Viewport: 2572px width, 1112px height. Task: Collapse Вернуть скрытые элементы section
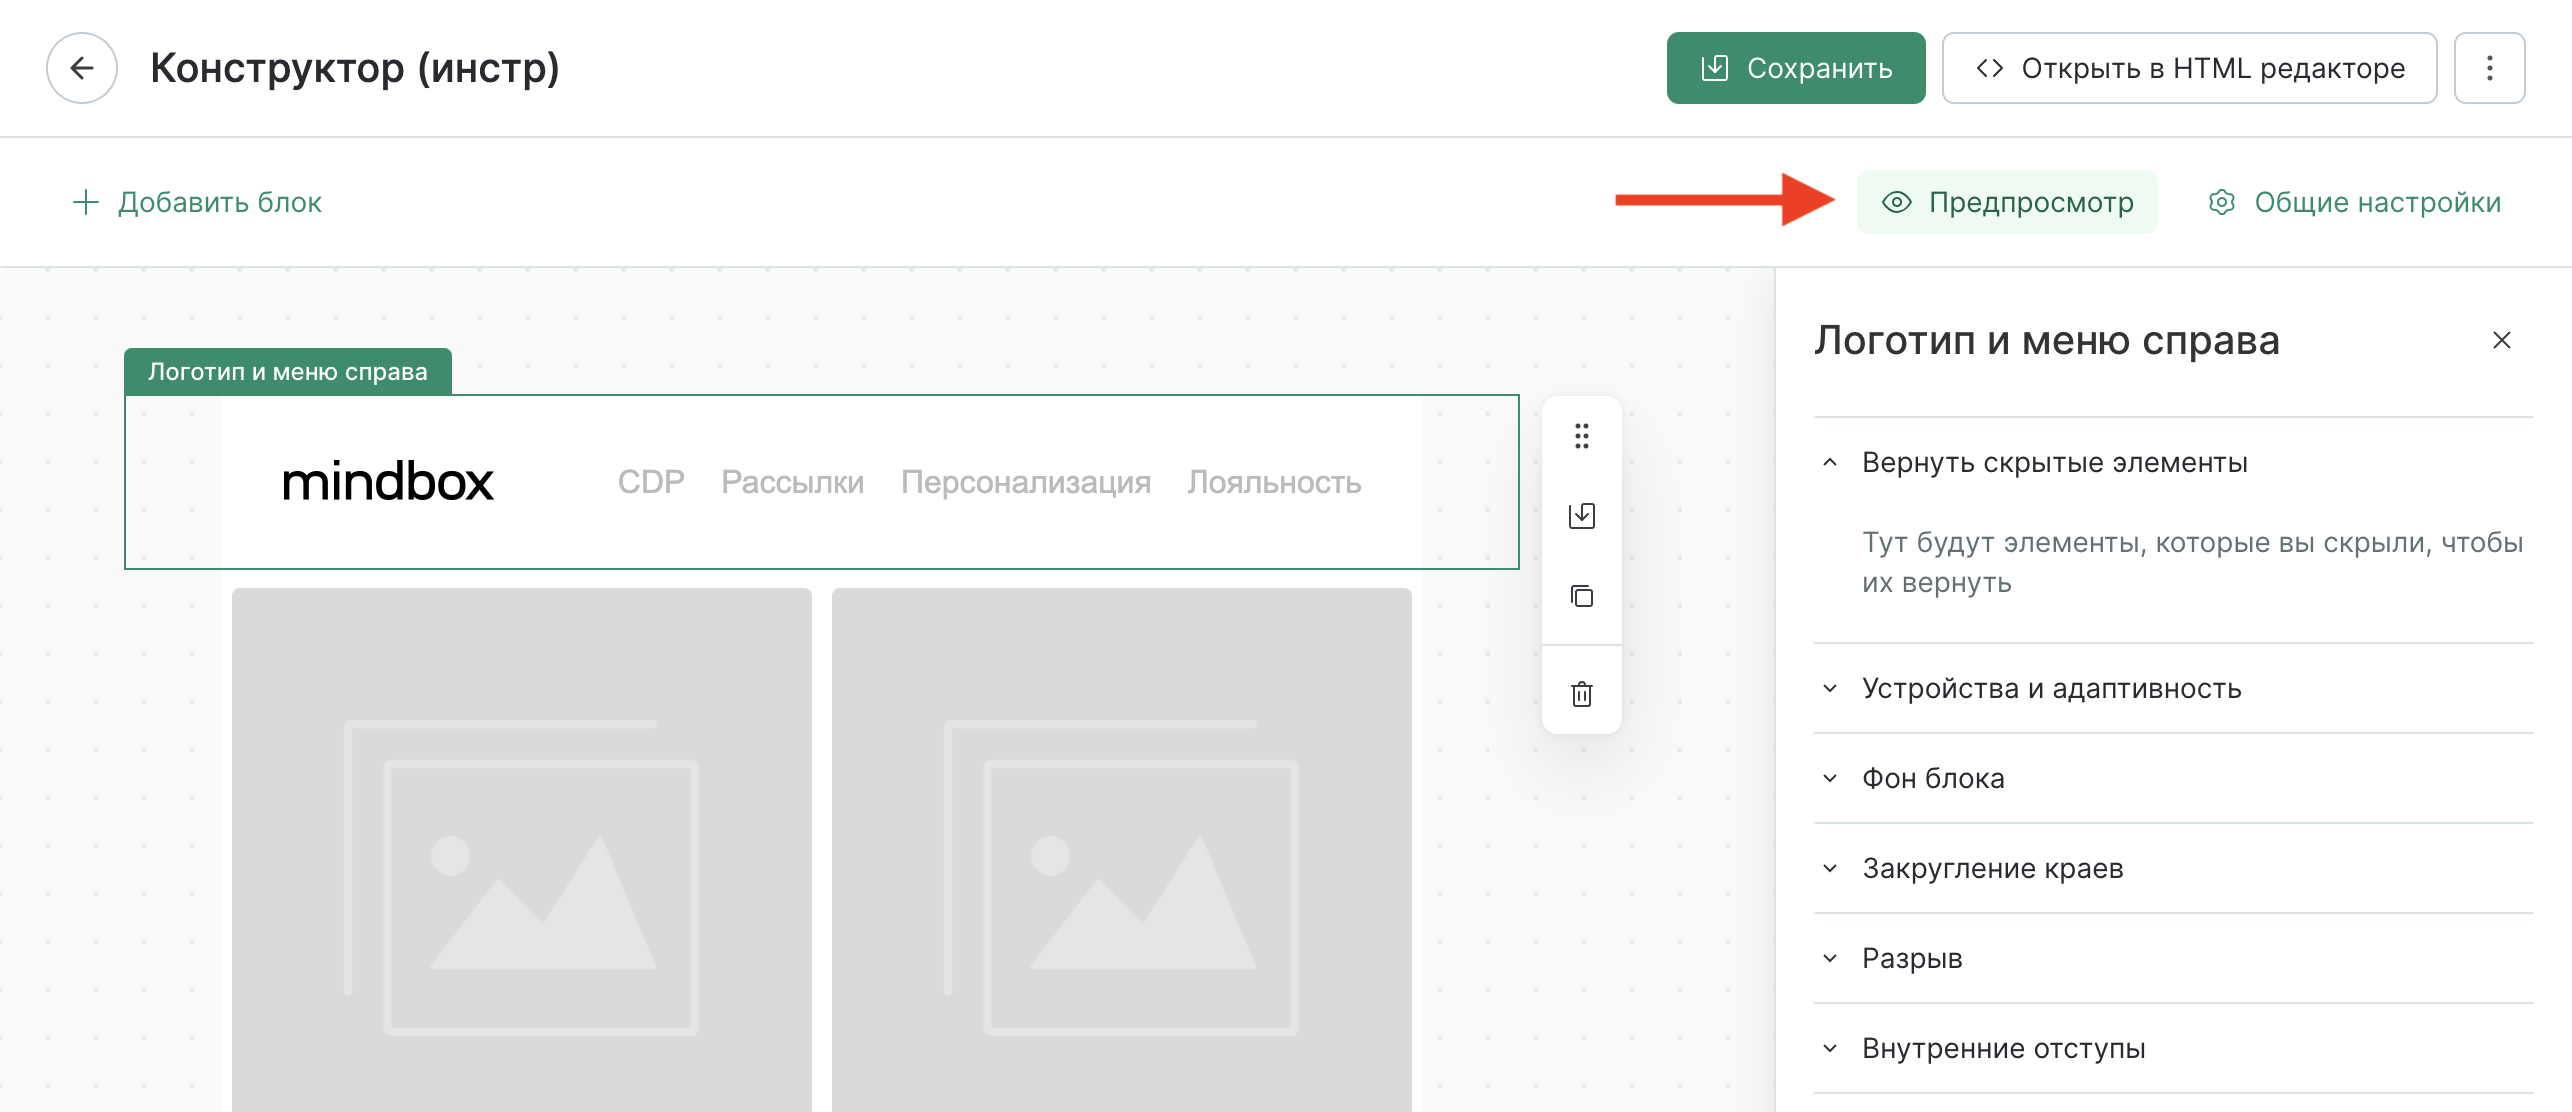coord(2173,462)
